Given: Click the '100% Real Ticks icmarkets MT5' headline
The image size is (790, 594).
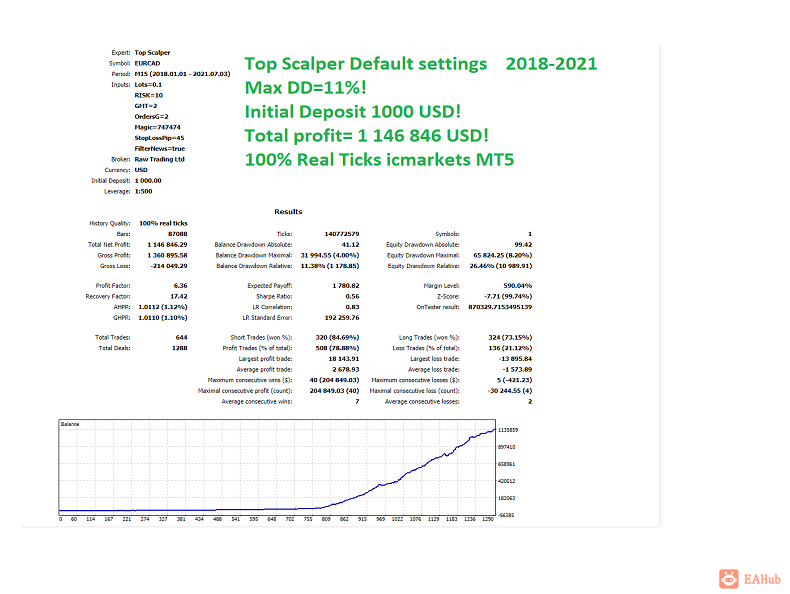Looking at the screenshot, I should click(x=379, y=160).
